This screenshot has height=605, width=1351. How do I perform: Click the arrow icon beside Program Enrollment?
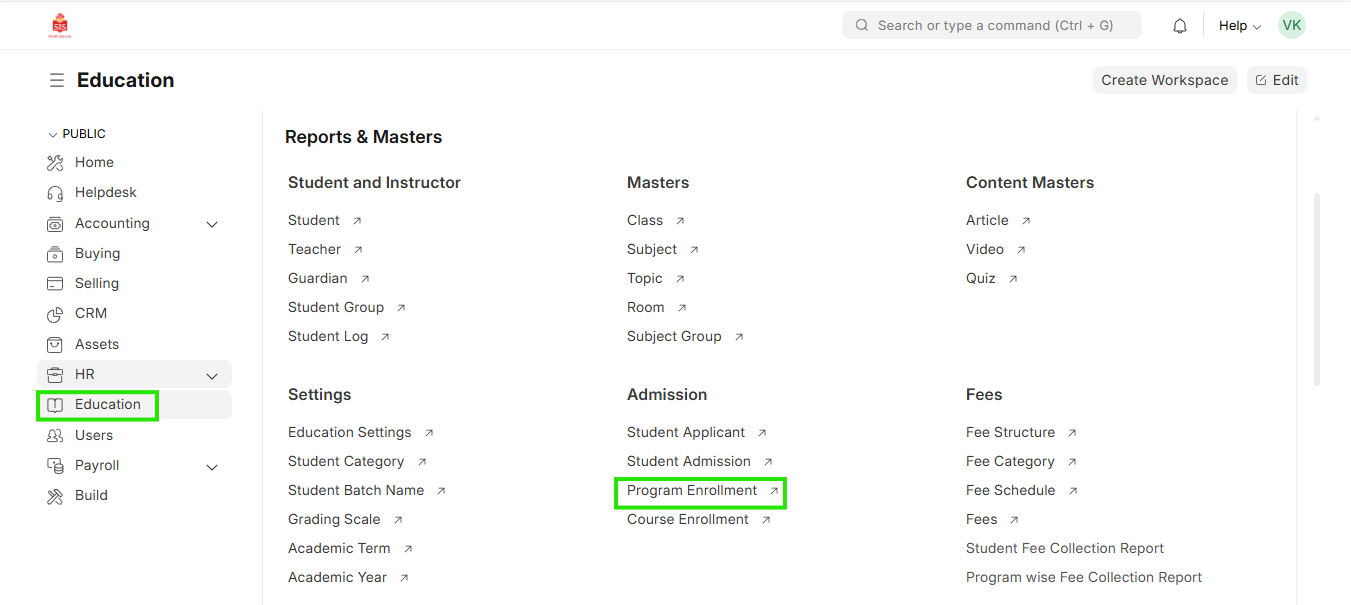773,491
